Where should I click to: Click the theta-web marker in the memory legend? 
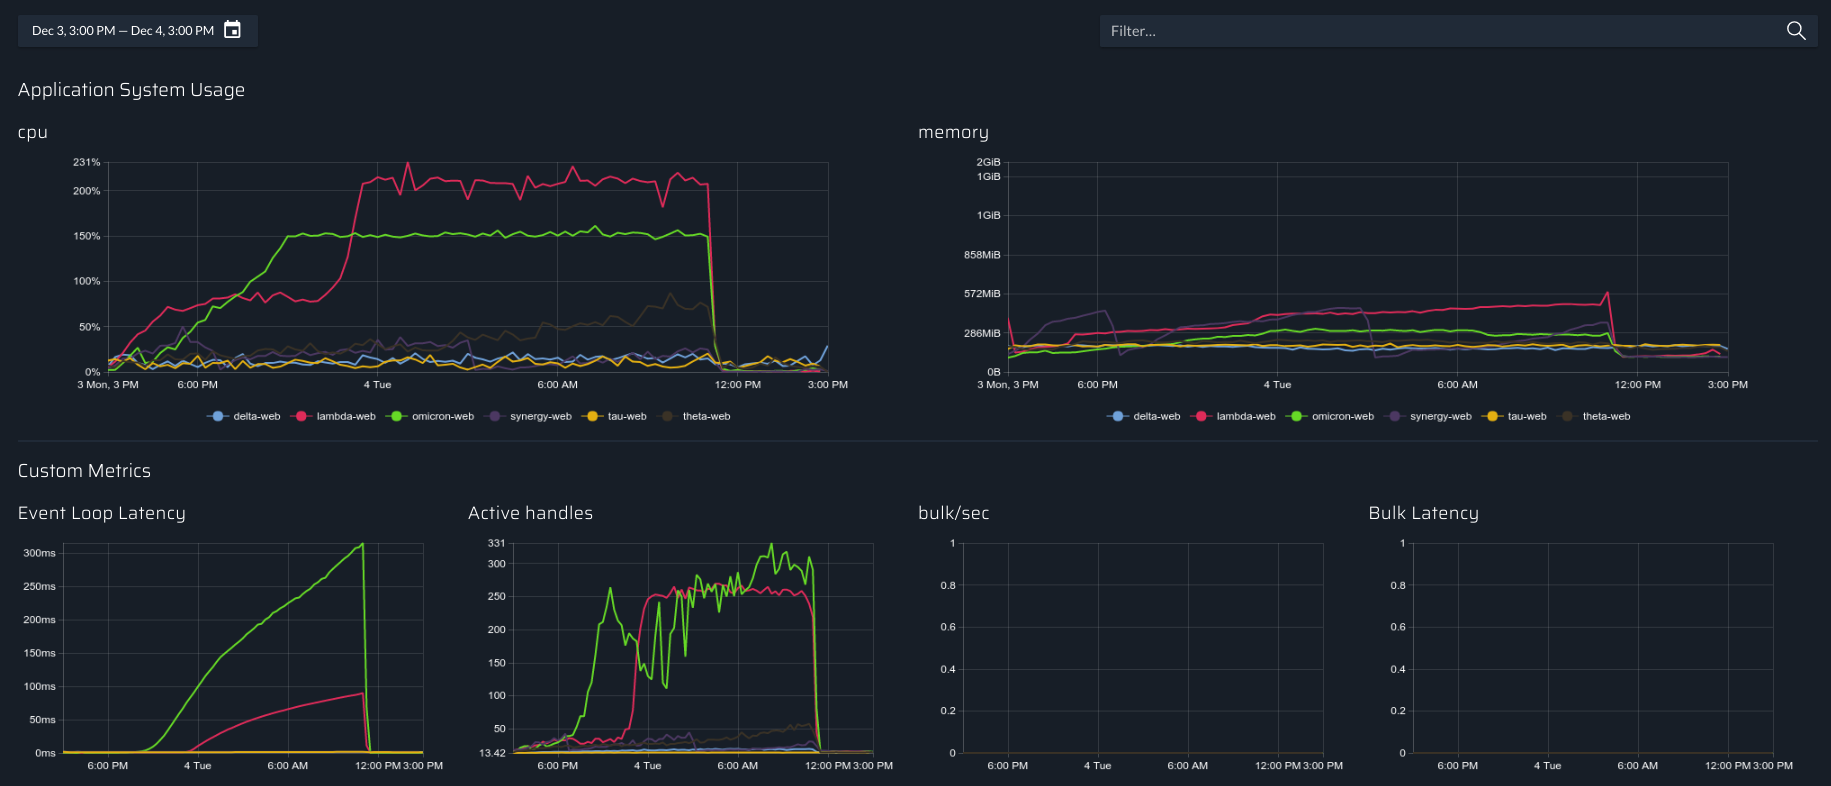coord(1567,416)
